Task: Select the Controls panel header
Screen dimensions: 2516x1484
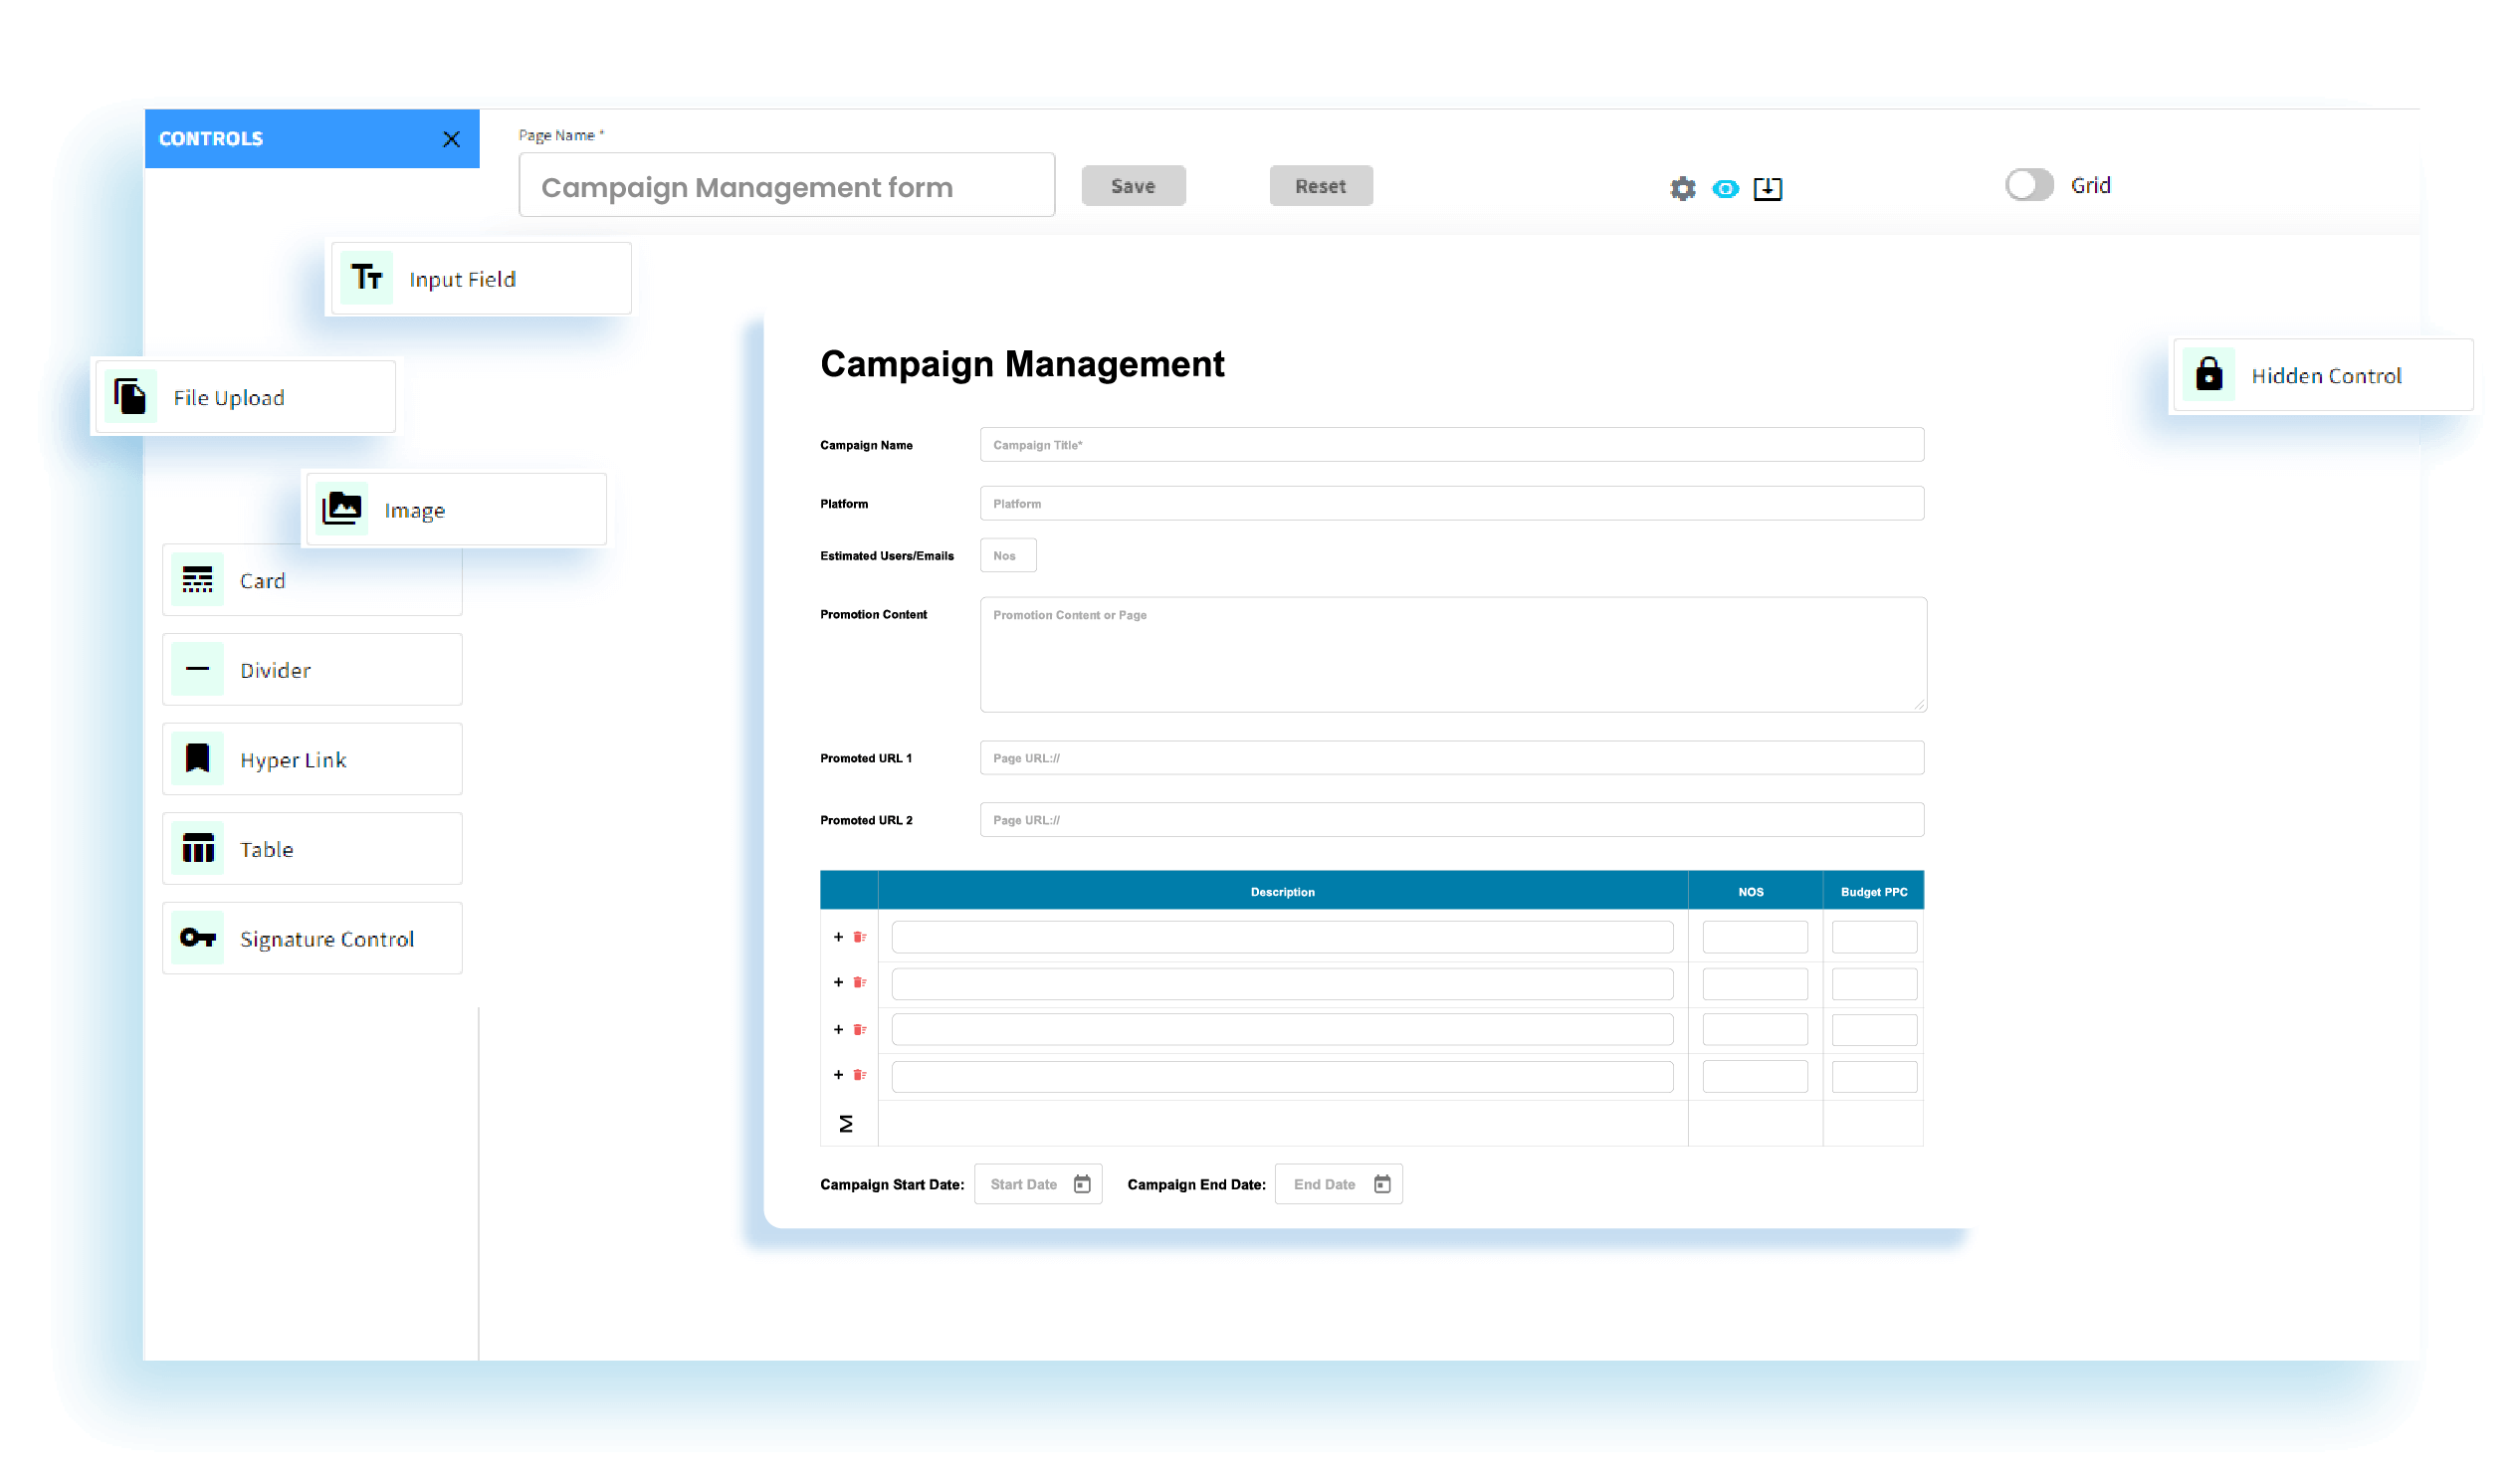Action: click(210, 138)
